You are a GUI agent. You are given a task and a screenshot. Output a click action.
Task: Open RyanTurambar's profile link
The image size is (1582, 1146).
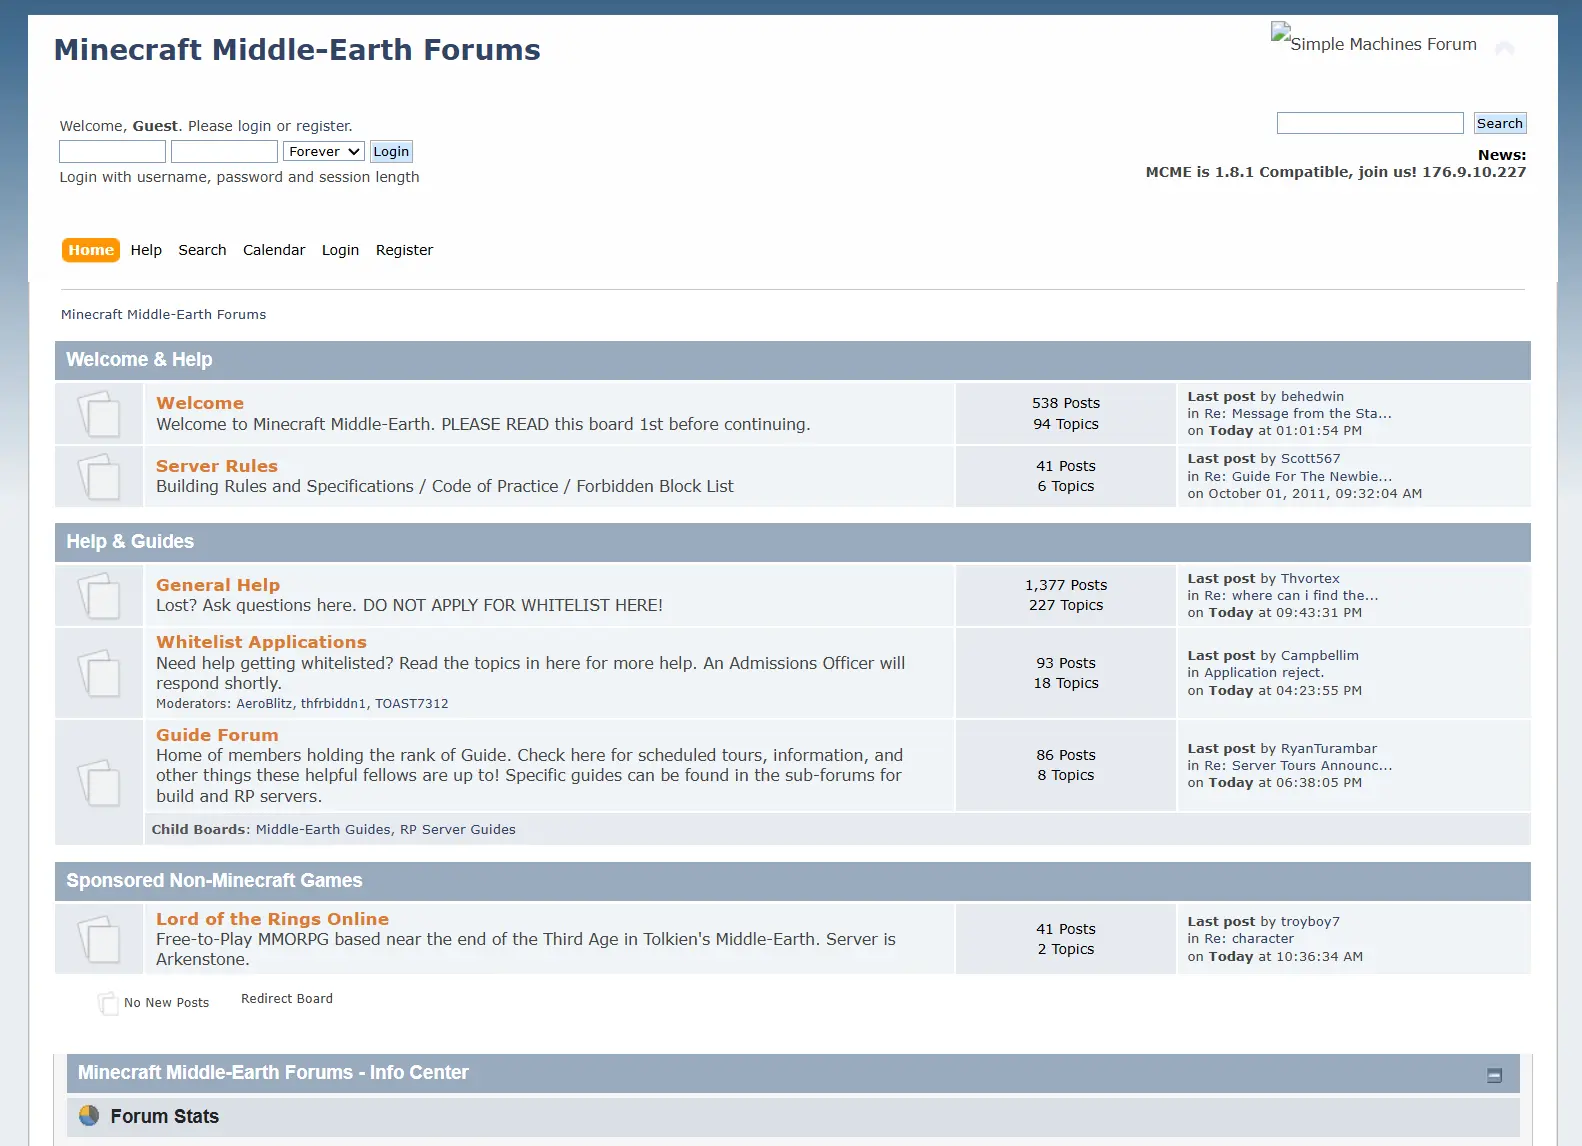pyautogui.click(x=1329, y=749)
